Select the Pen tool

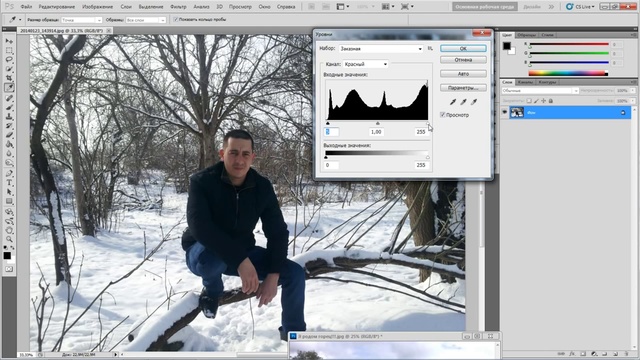point(9,173)
